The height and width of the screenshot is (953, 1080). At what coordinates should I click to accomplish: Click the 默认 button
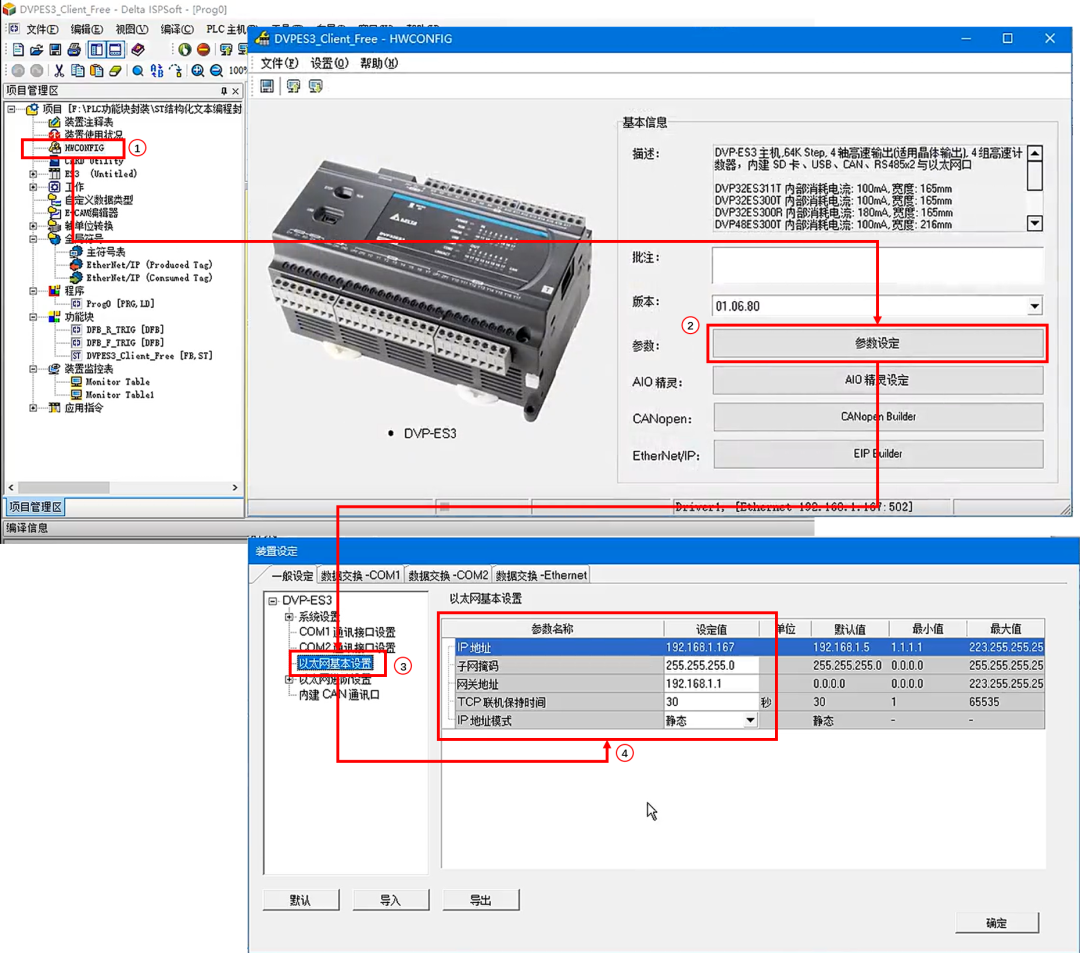300,900
